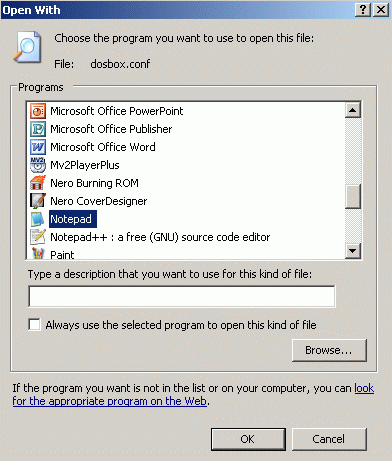Confirm with the OK button
The image size is (392, 461).
tap(248, 439)
